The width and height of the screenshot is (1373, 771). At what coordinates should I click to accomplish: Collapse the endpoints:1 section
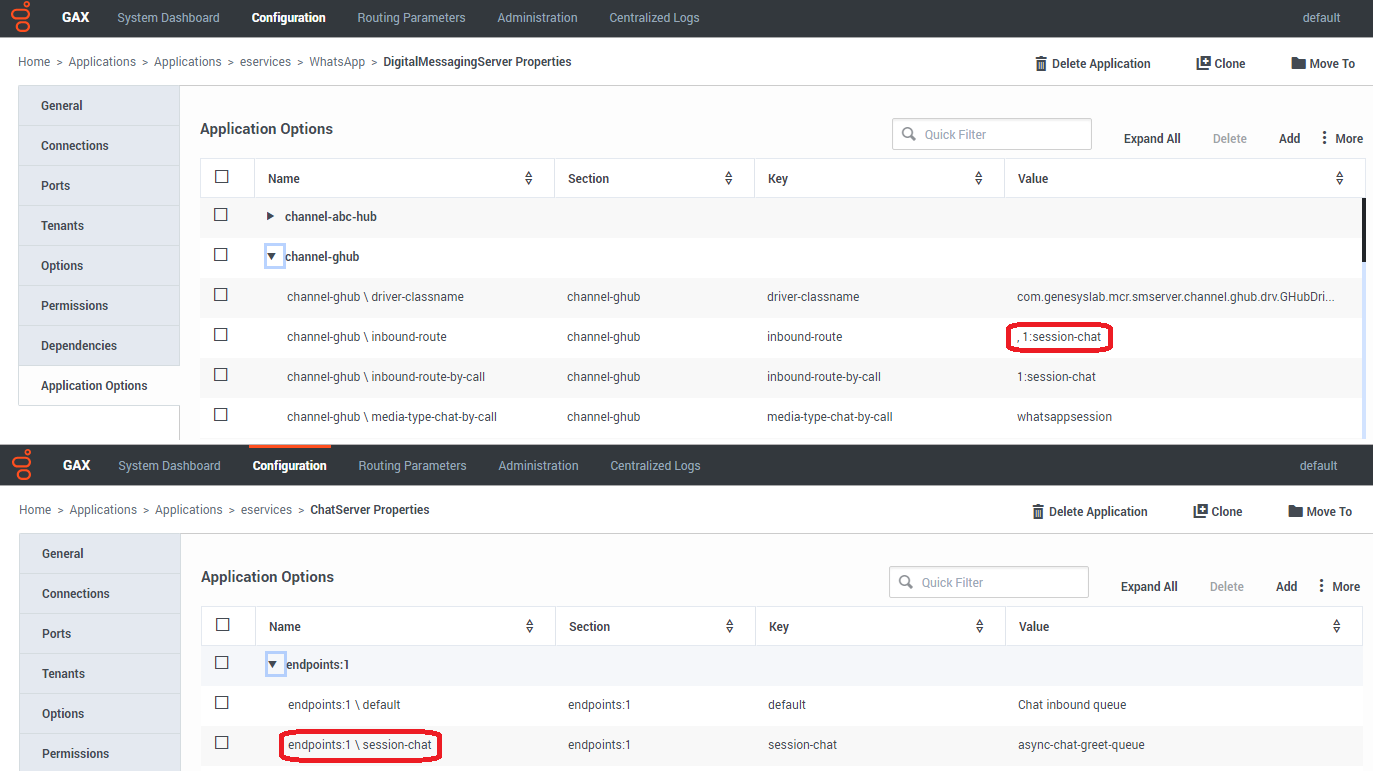[x=273, y=664]
